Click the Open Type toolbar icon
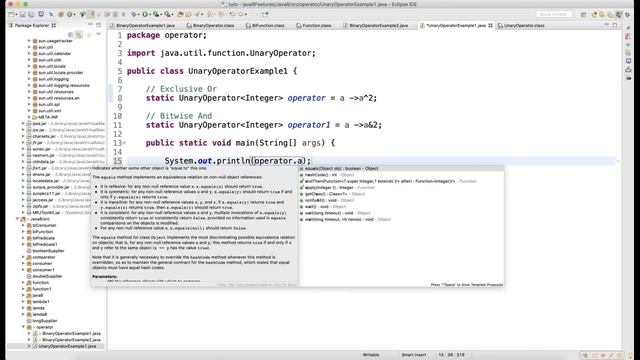This screenshot has height=360, width=640. [x=180, y=14]
